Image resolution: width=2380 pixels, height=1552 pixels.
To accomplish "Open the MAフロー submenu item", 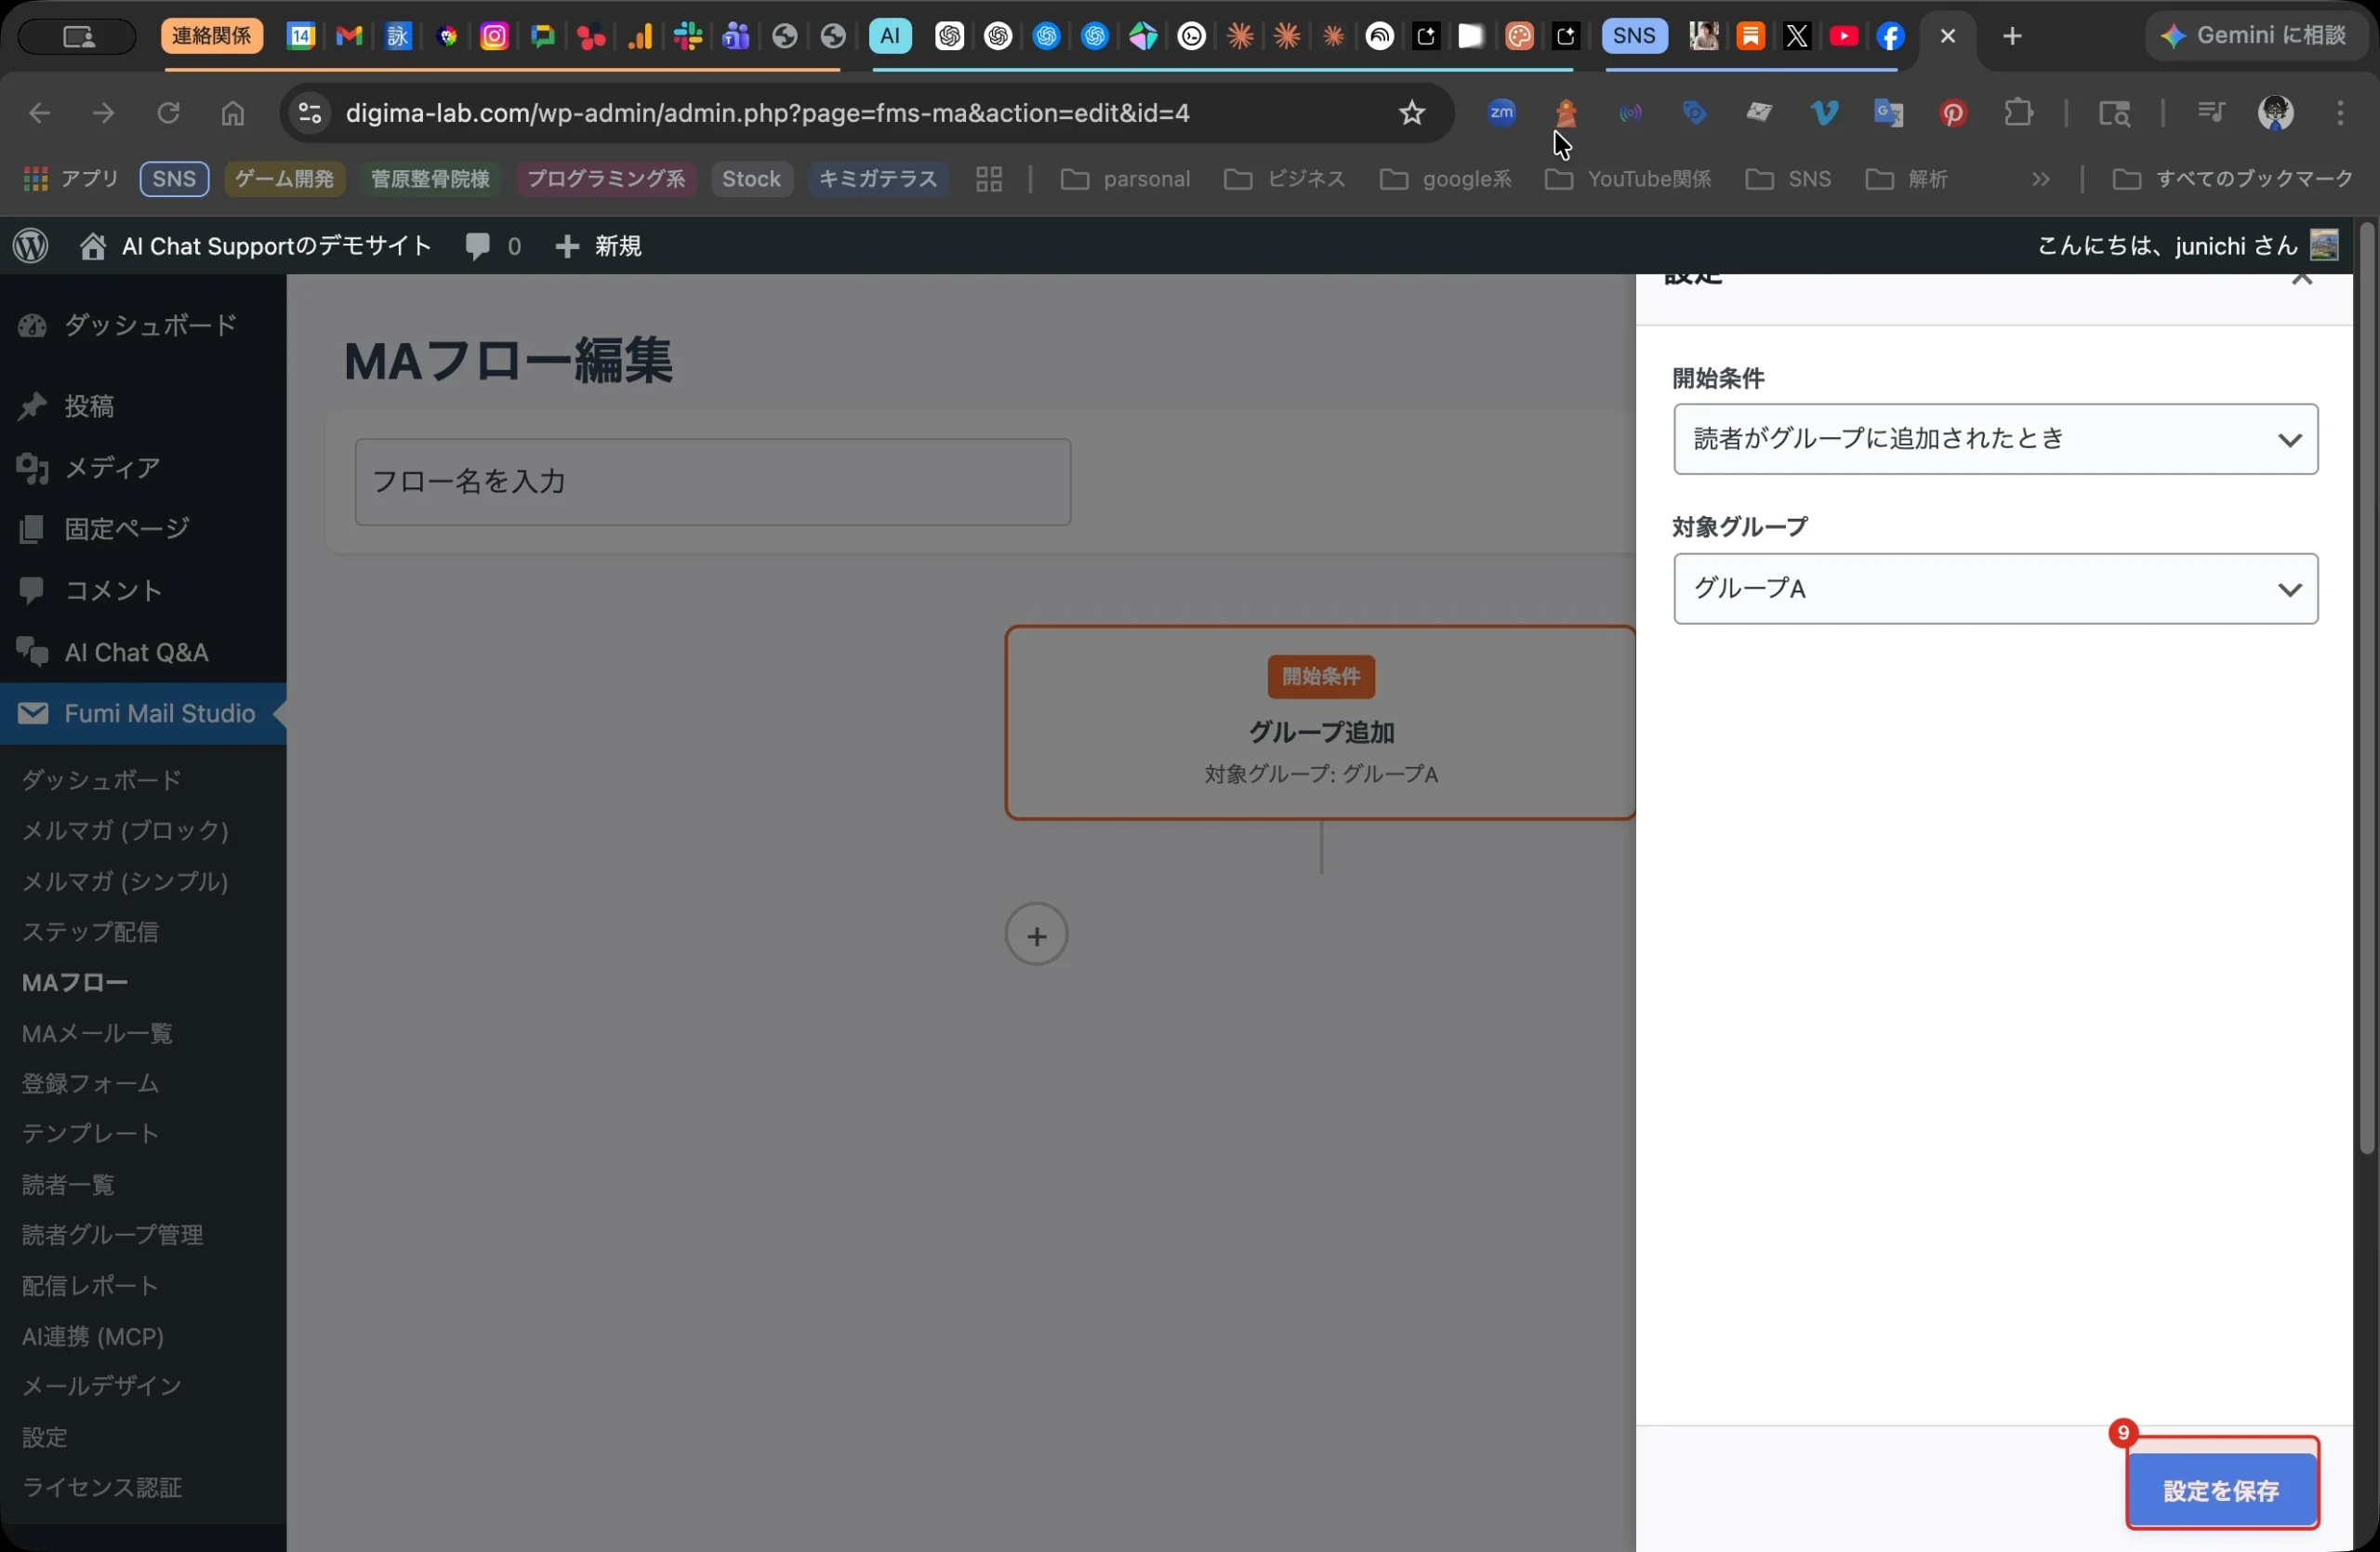I will [x=75, y=982].
